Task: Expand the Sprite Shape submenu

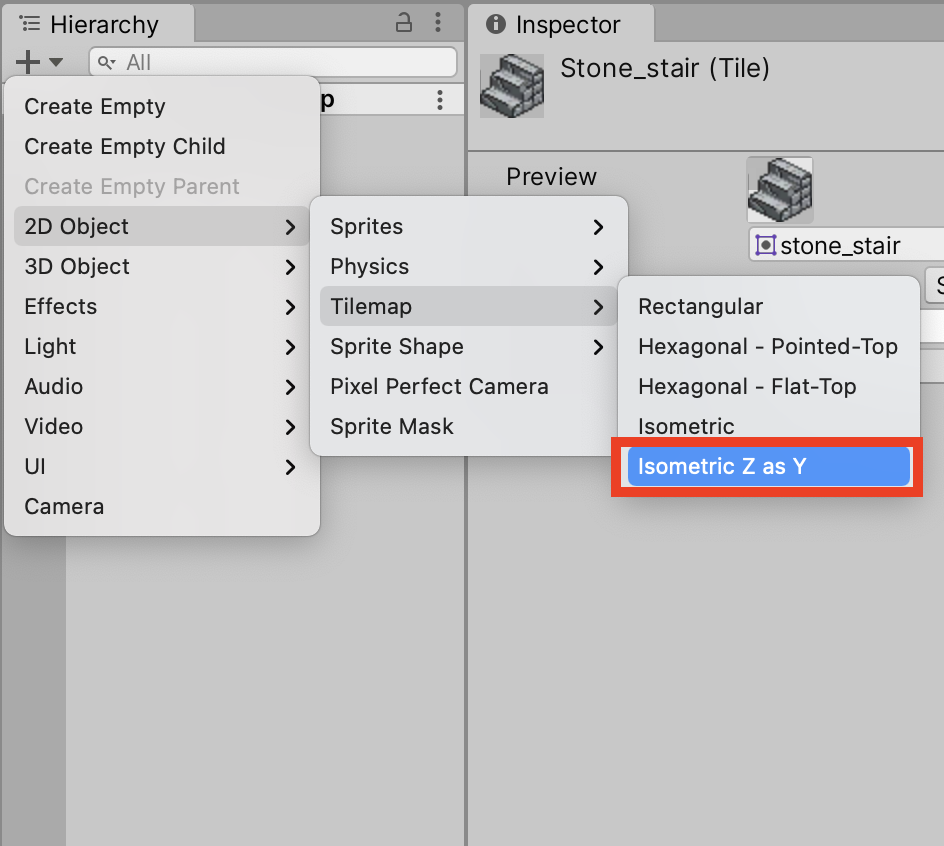Action: [x=467, y=346]
